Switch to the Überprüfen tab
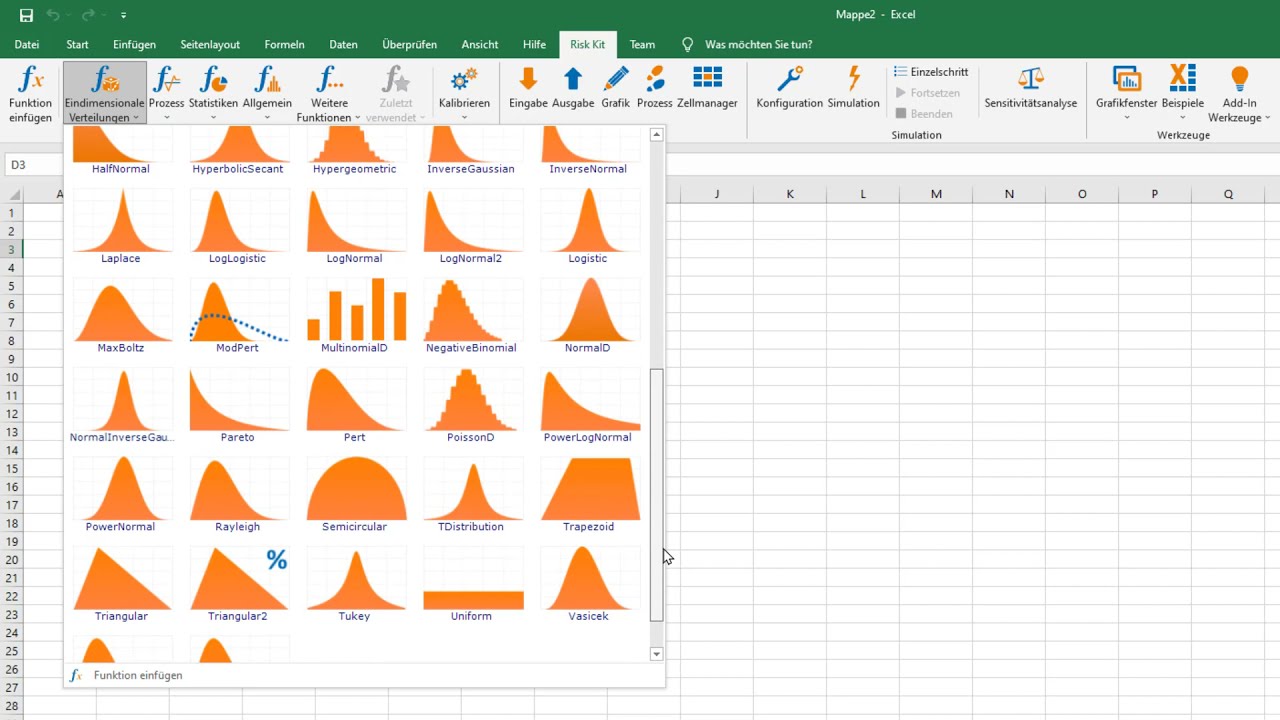This screenshot has width=1280, height=720. (x=410, y=45)
